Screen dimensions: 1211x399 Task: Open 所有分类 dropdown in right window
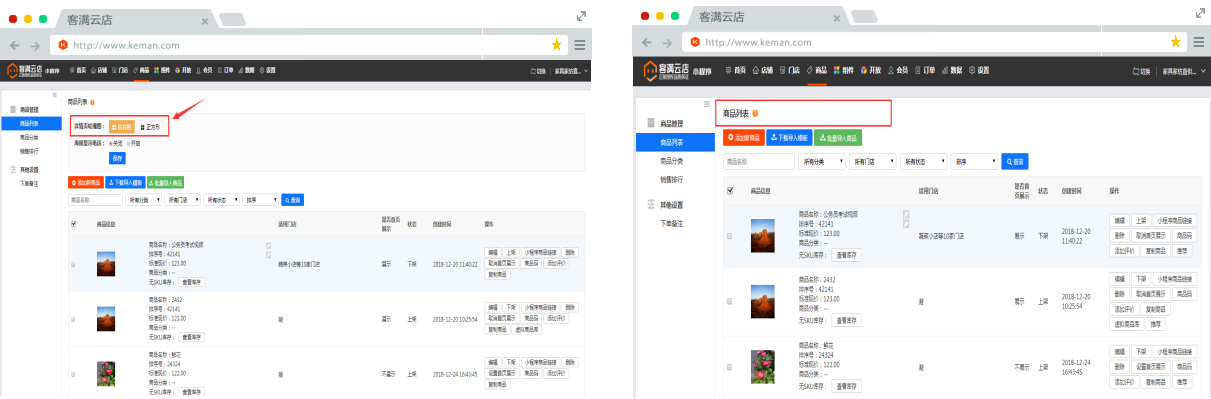[x=822, y=161]
